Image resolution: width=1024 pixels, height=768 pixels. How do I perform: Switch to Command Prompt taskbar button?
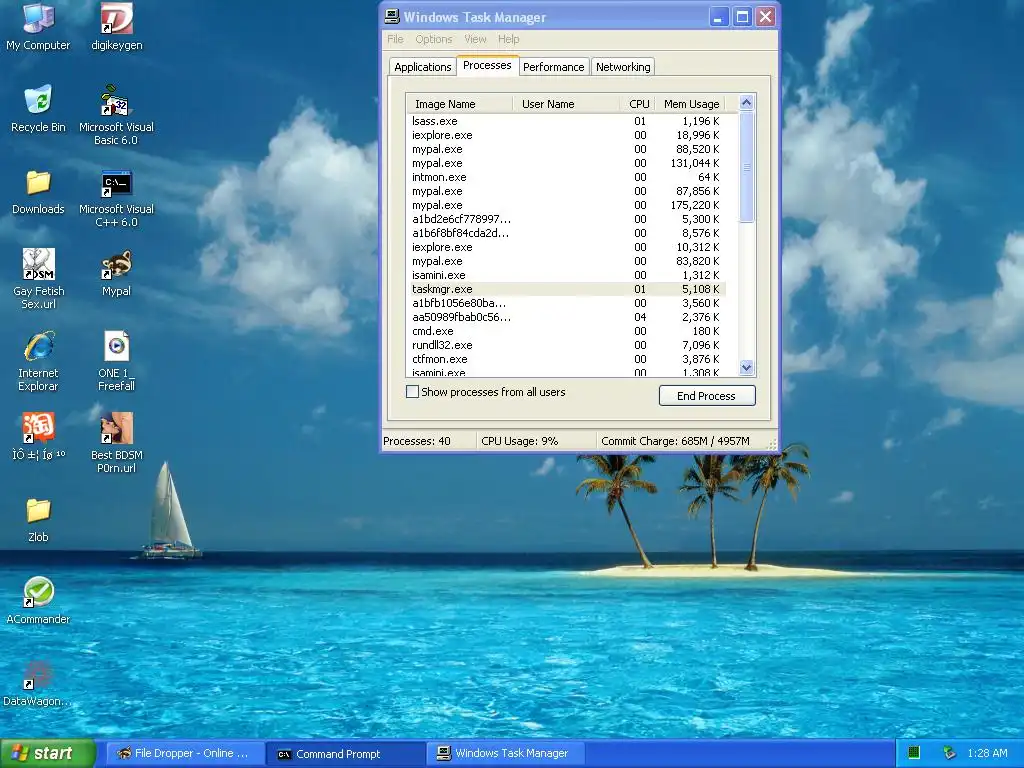(x=345, y=753)
